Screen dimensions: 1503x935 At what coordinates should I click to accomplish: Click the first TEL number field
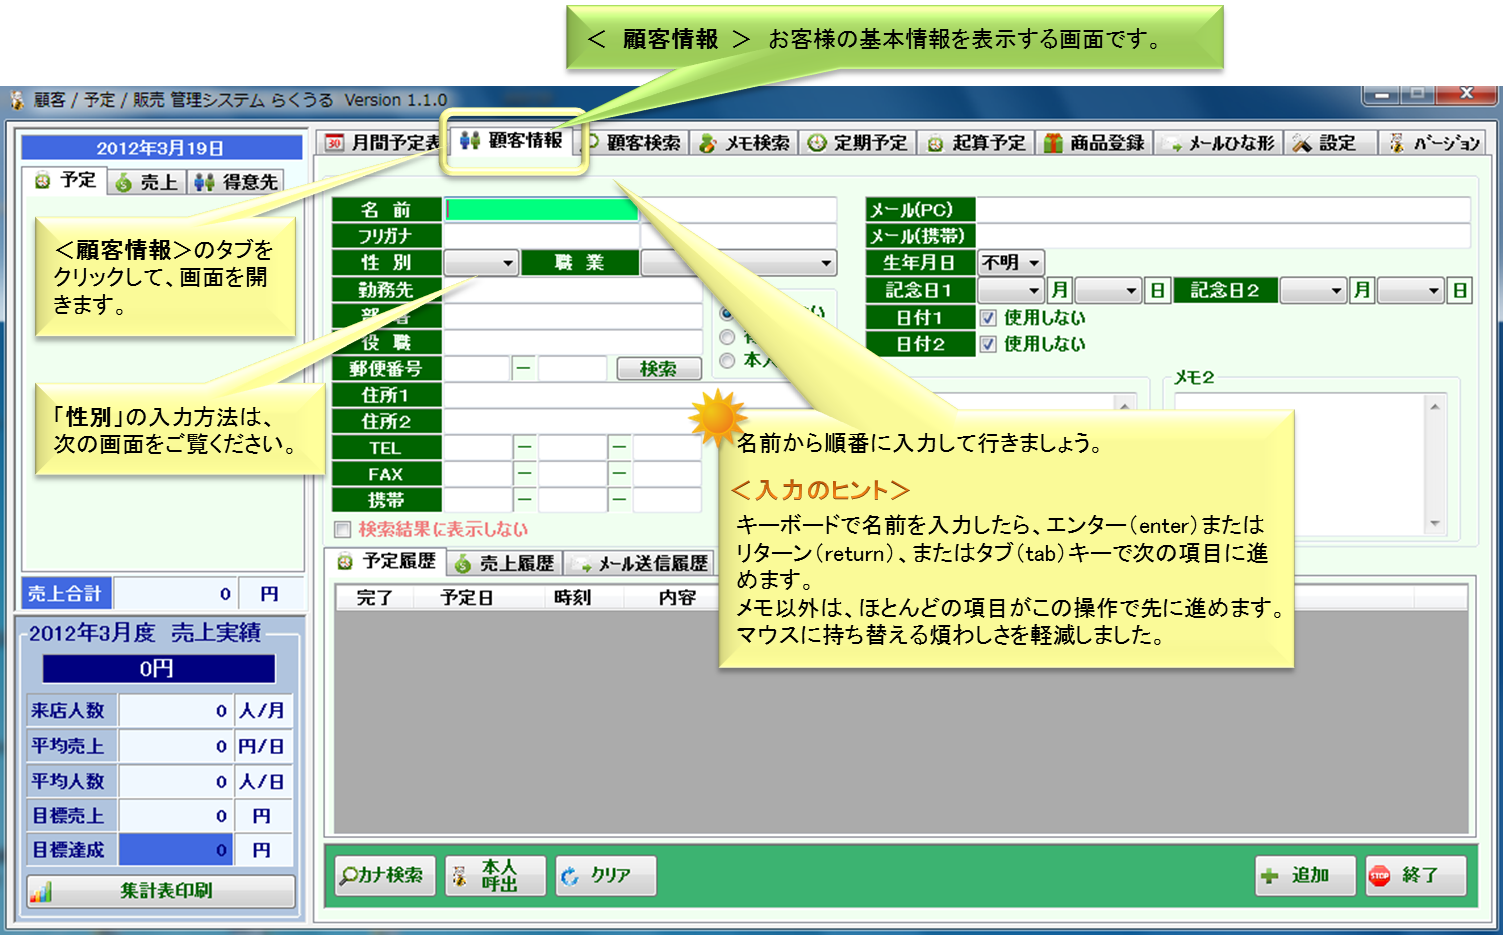477,448
